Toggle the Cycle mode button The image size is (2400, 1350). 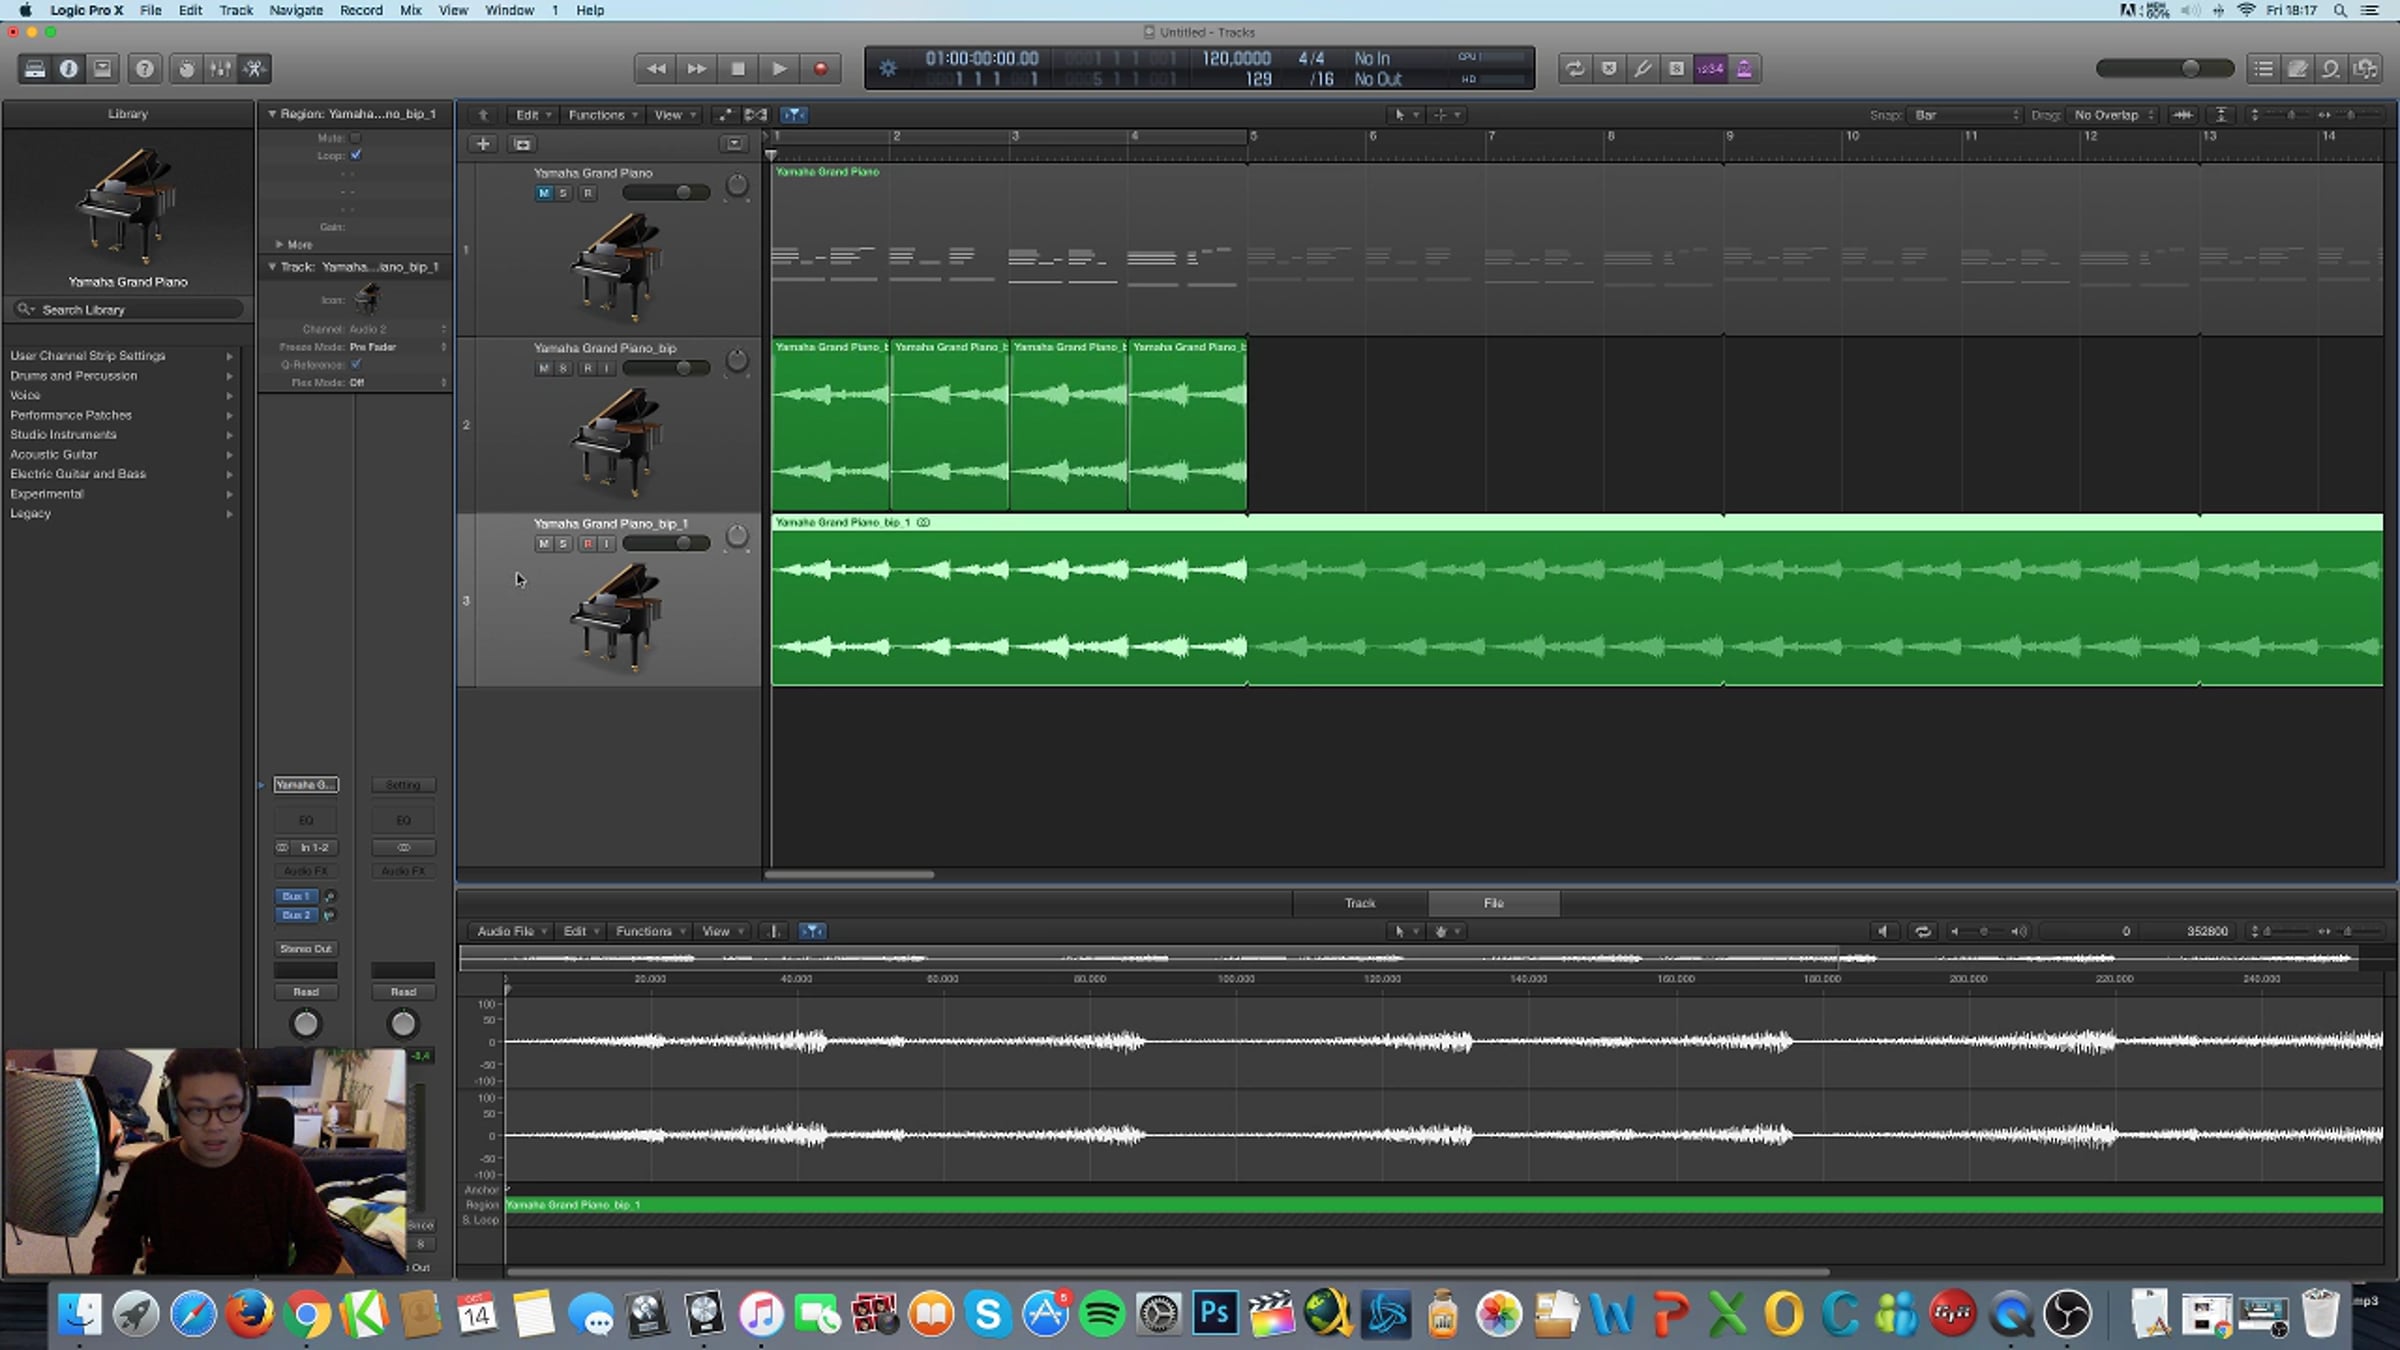tap(1575, 69)
